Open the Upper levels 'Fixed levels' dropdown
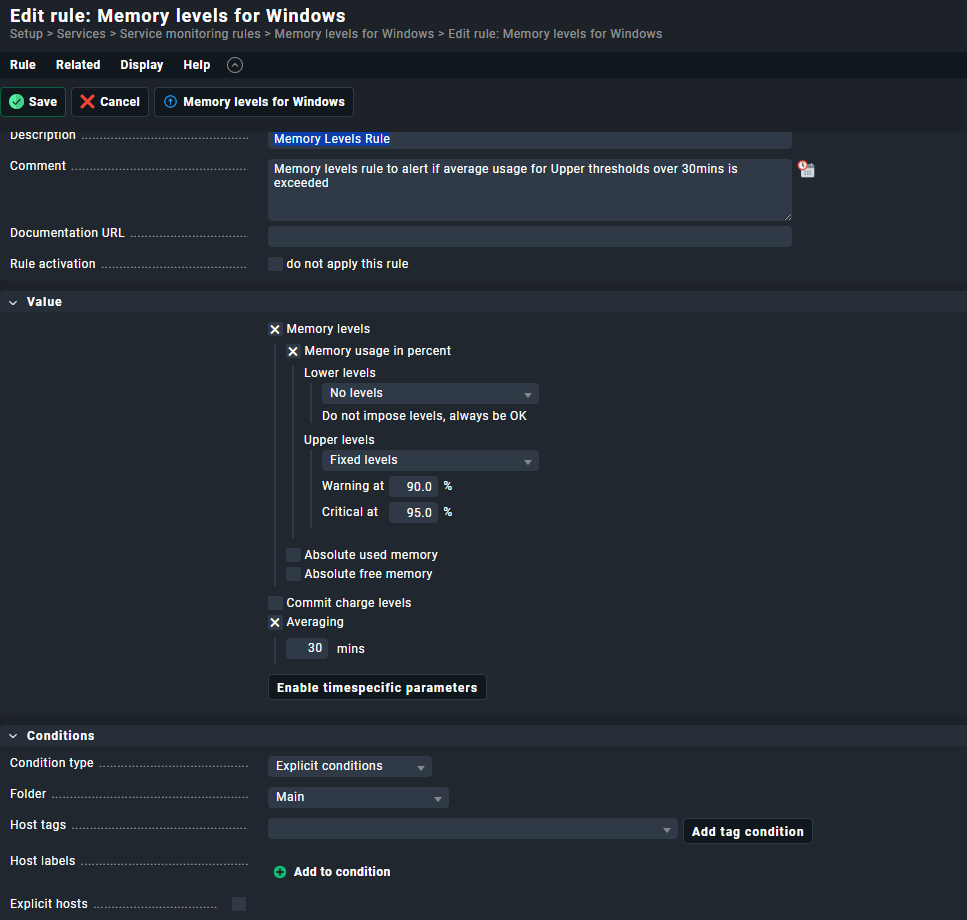 click(430, 460)
